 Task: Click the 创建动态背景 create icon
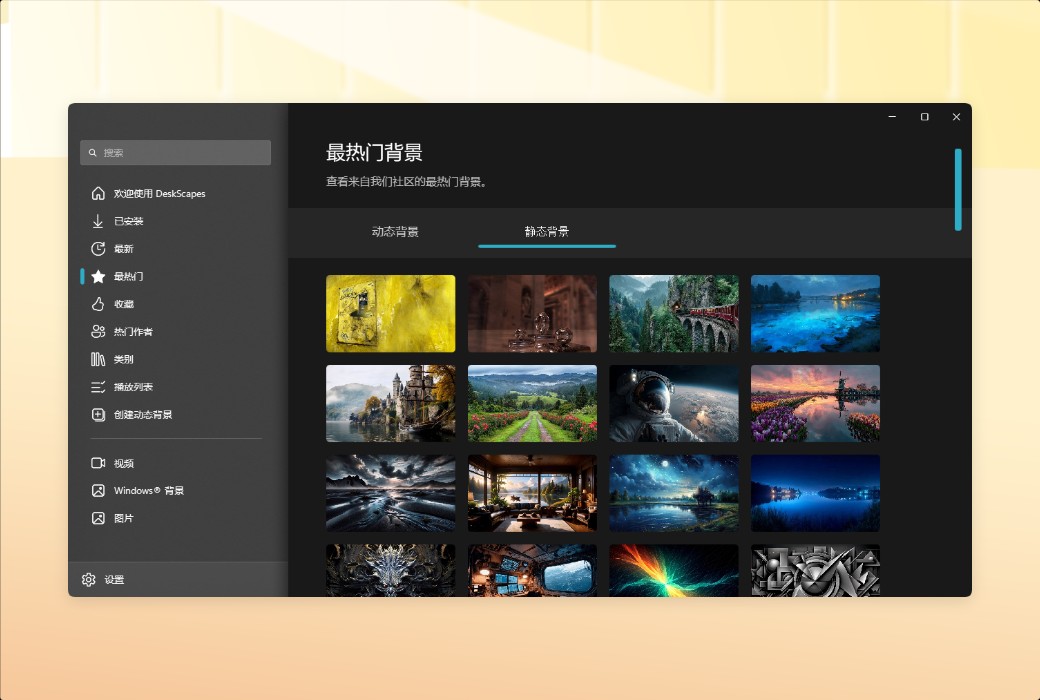coord(97,414)
